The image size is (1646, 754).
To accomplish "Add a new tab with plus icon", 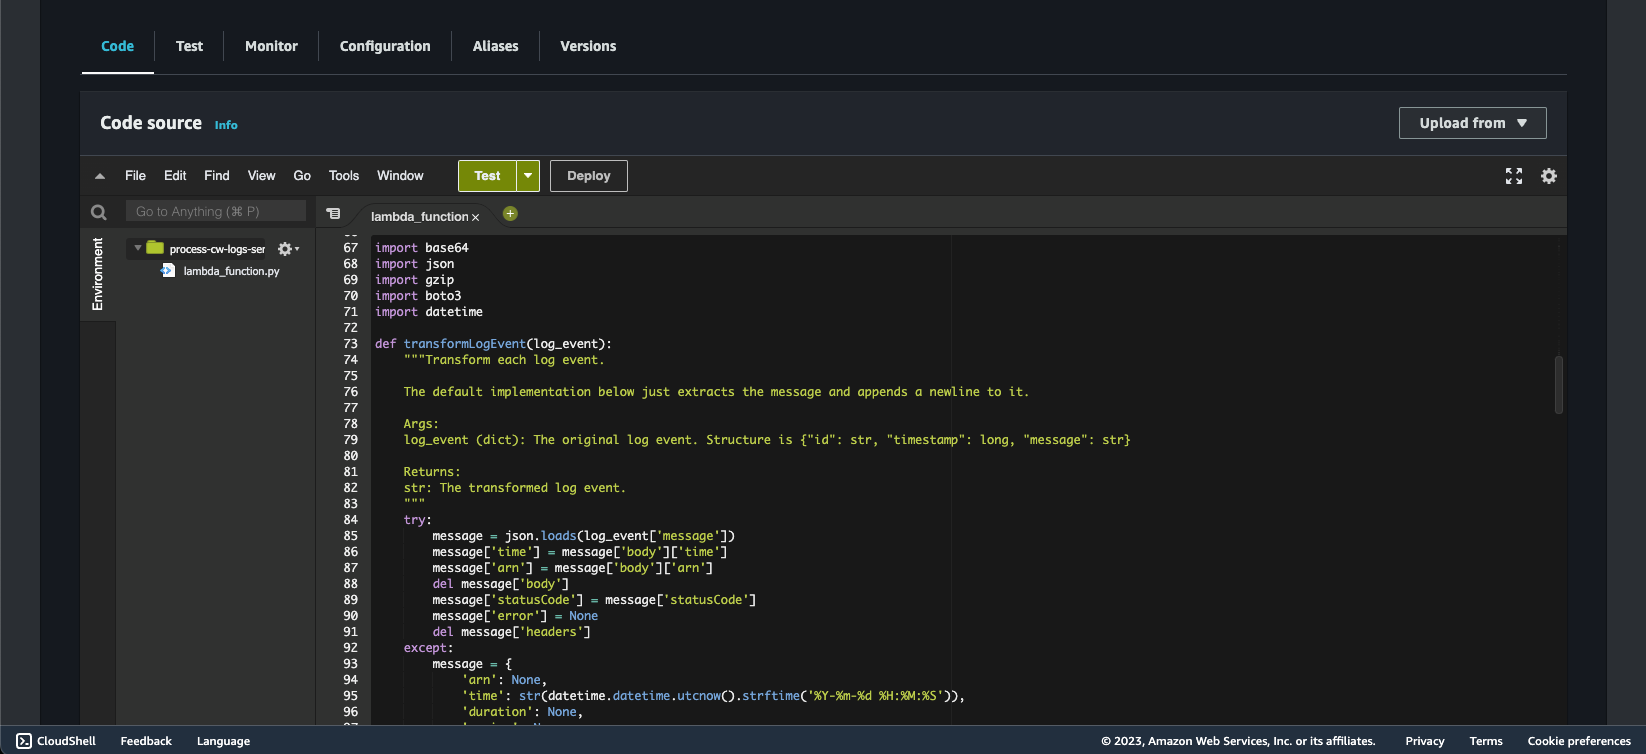I will 510,213.
